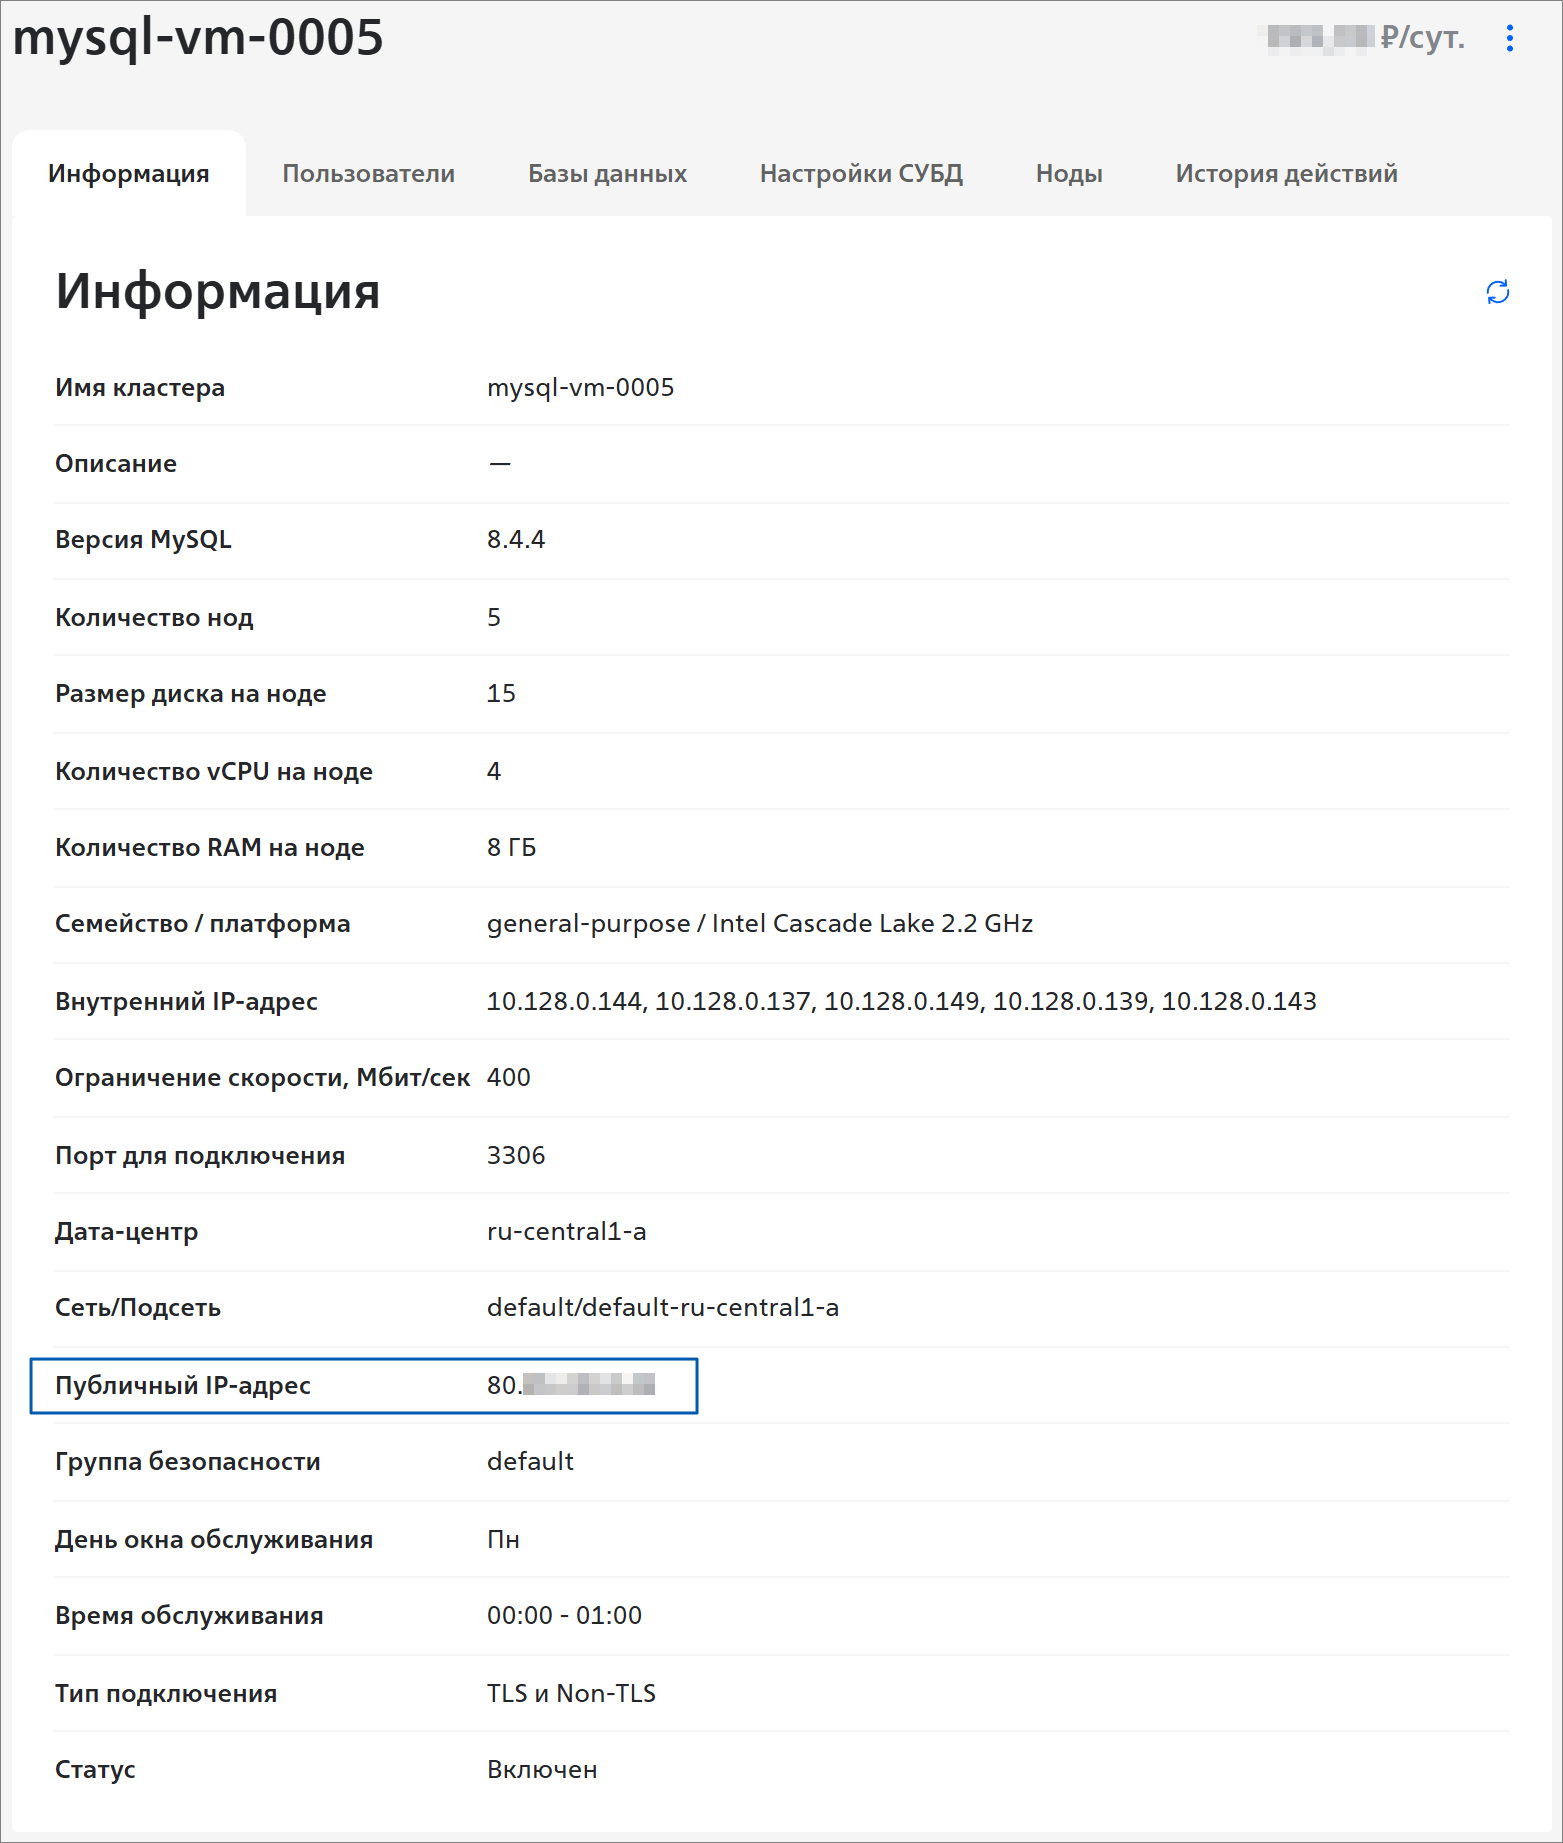Select the Информация tab

[129, 173]
